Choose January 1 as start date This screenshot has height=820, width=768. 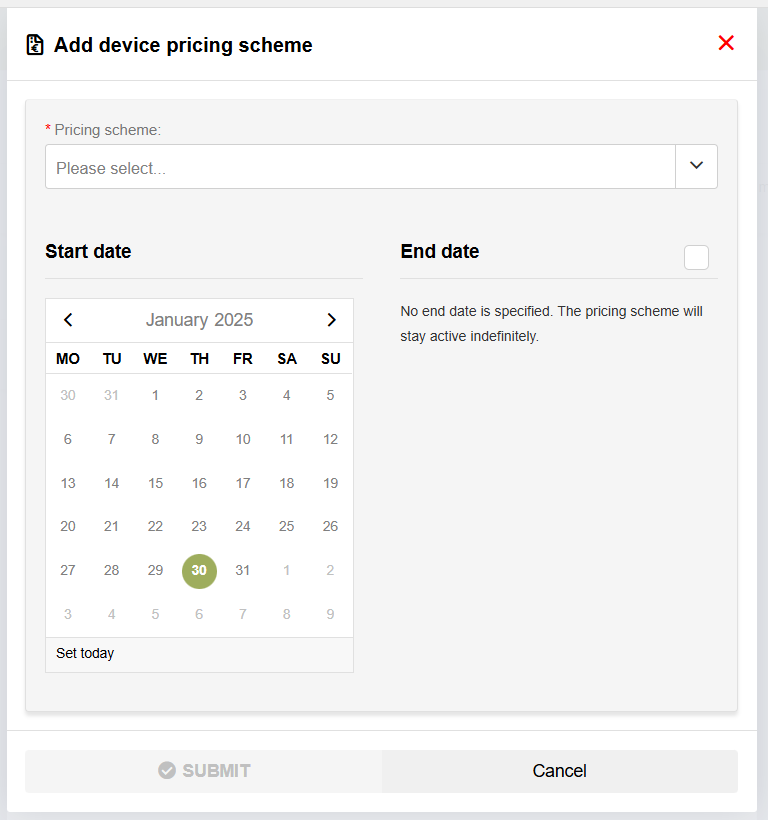(155, 395)
